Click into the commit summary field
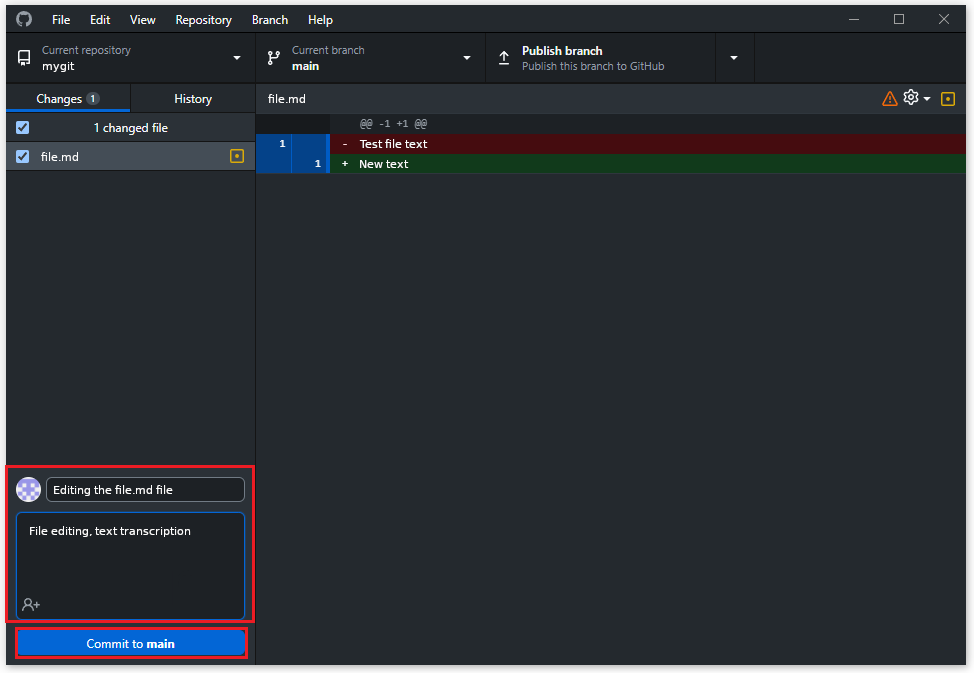Viewport: 974px width, 673px height. [145, 490]
